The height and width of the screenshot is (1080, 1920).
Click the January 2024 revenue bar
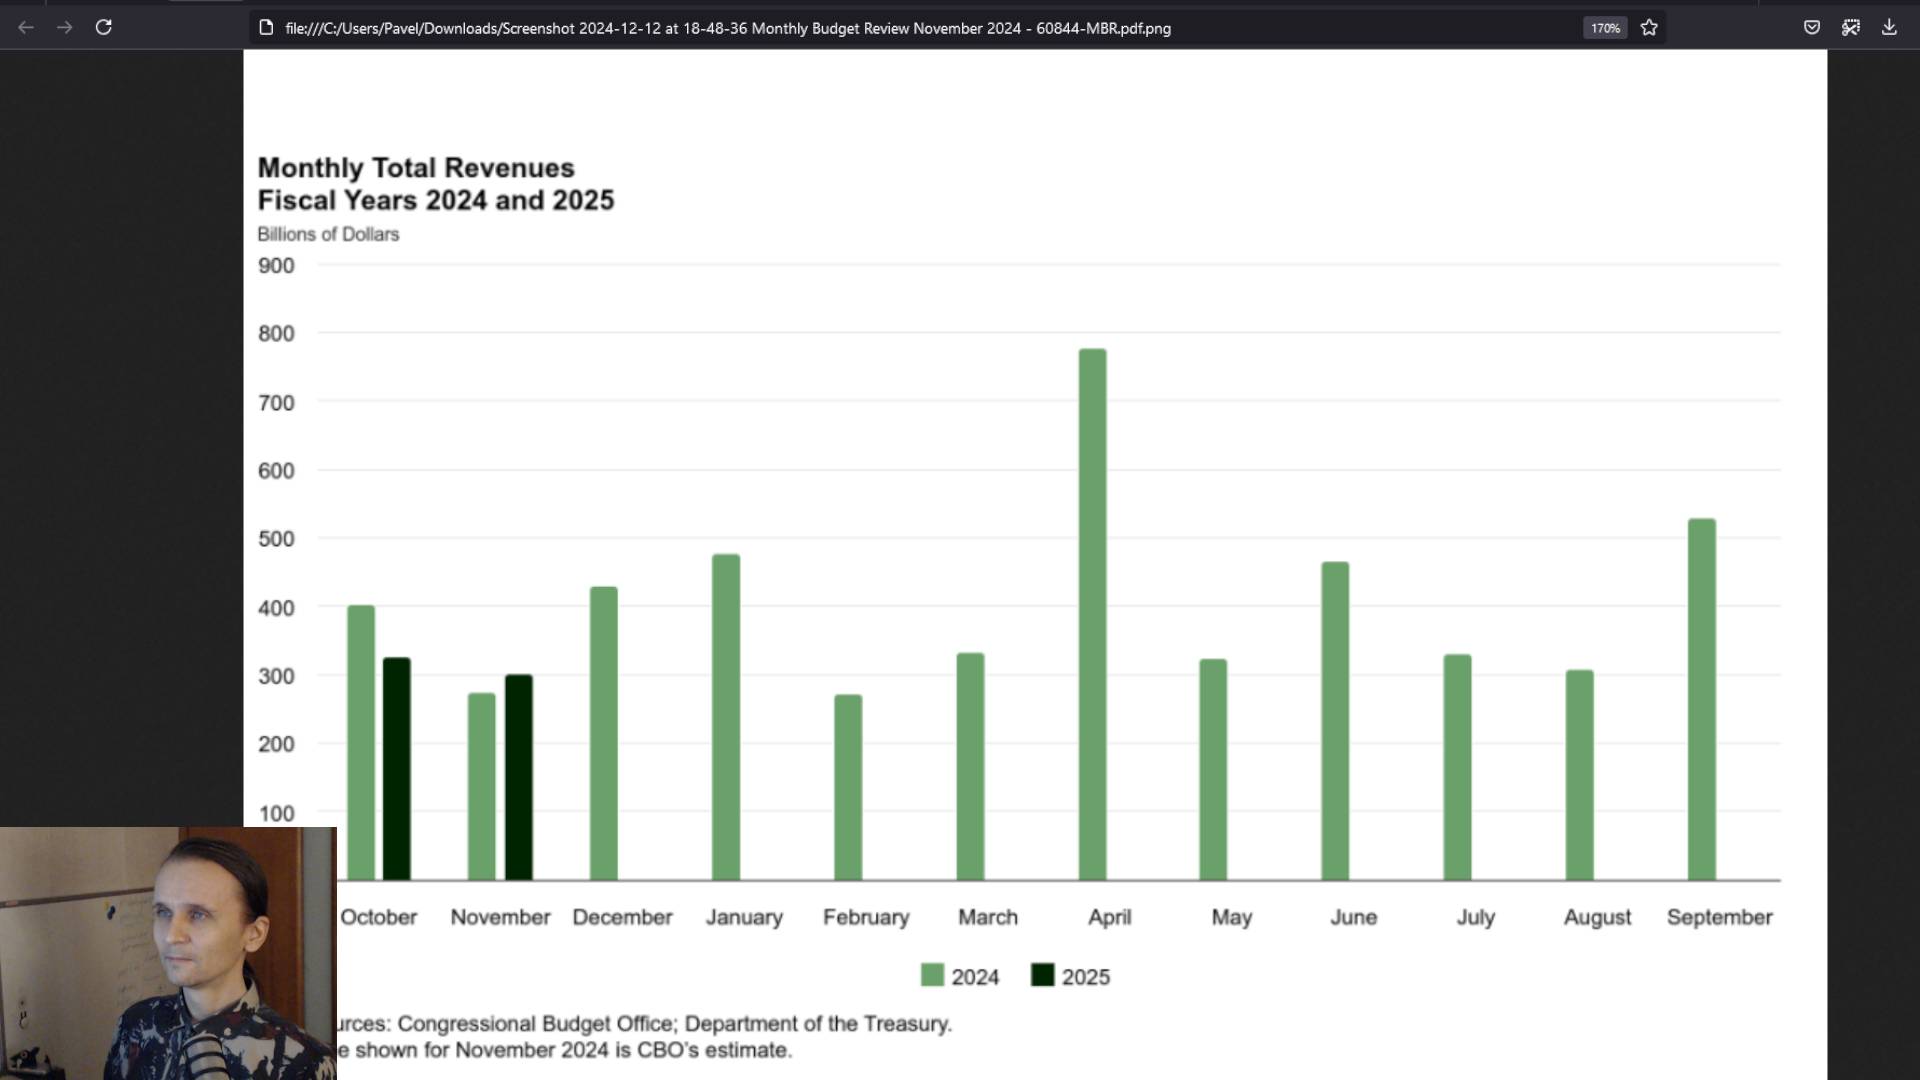click(726, 717)
